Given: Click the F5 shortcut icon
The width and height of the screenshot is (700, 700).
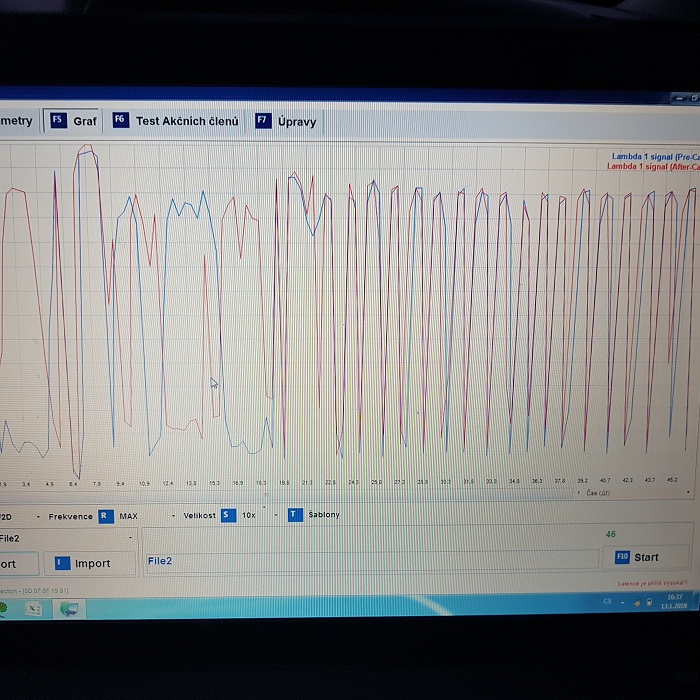Looking at the screenshot, I should click(x=58, y=120).
